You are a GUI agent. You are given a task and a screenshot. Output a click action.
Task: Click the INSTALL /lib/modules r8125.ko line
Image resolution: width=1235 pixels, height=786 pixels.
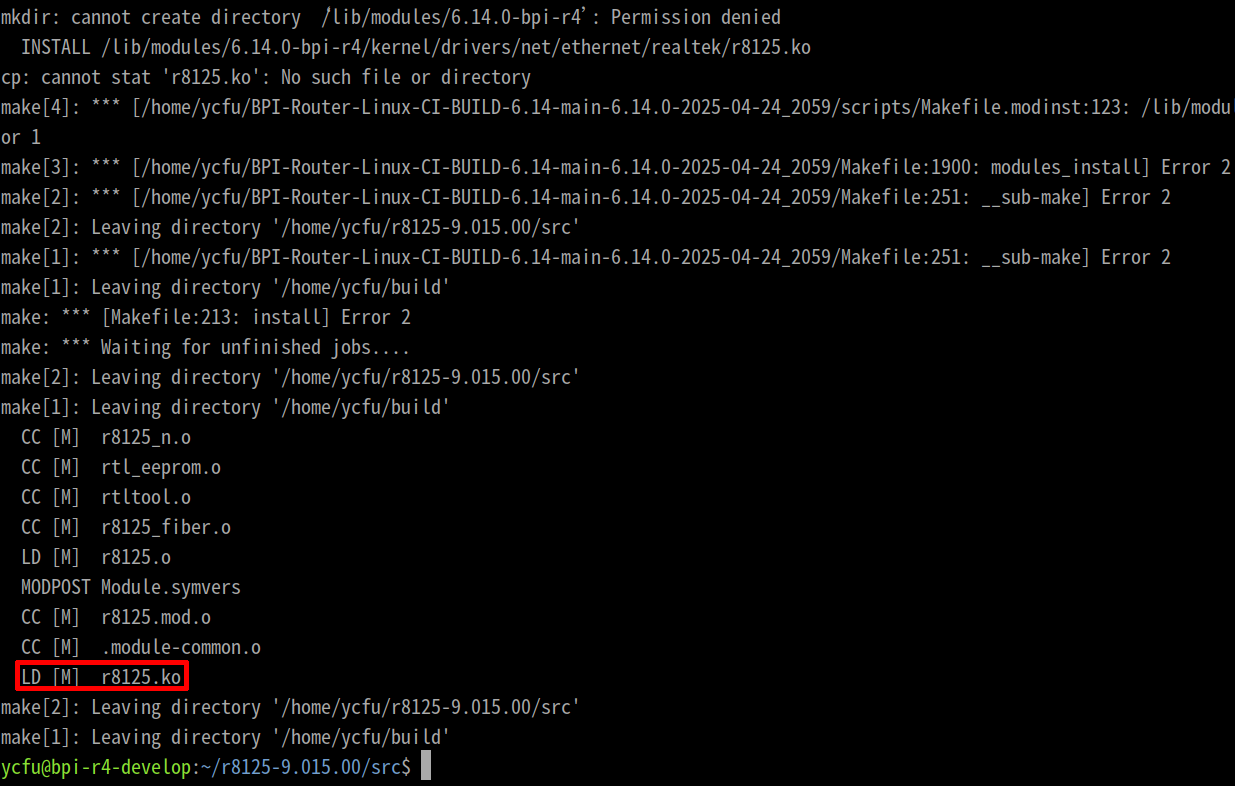[416, 47]
